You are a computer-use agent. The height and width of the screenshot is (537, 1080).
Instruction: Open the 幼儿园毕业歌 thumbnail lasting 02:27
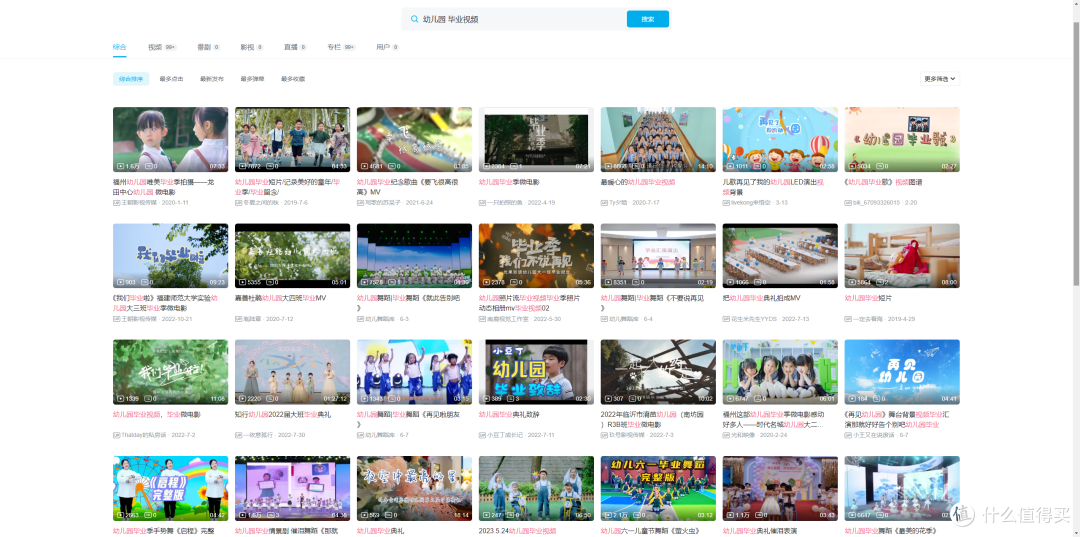click(902, 139)
